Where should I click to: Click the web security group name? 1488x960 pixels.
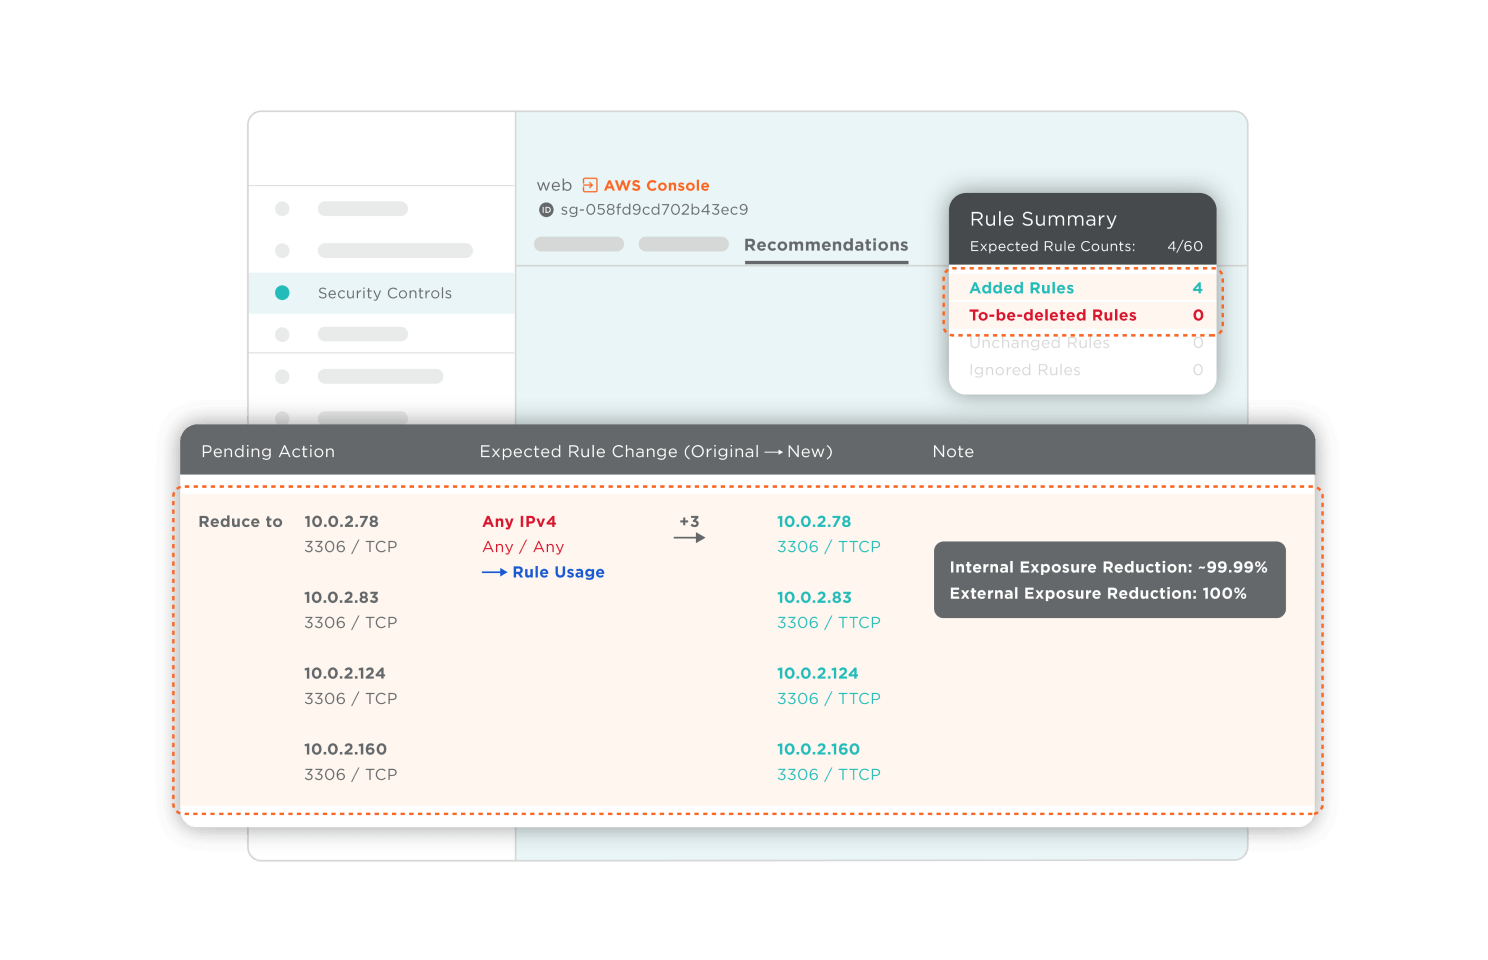coord(554,185)
